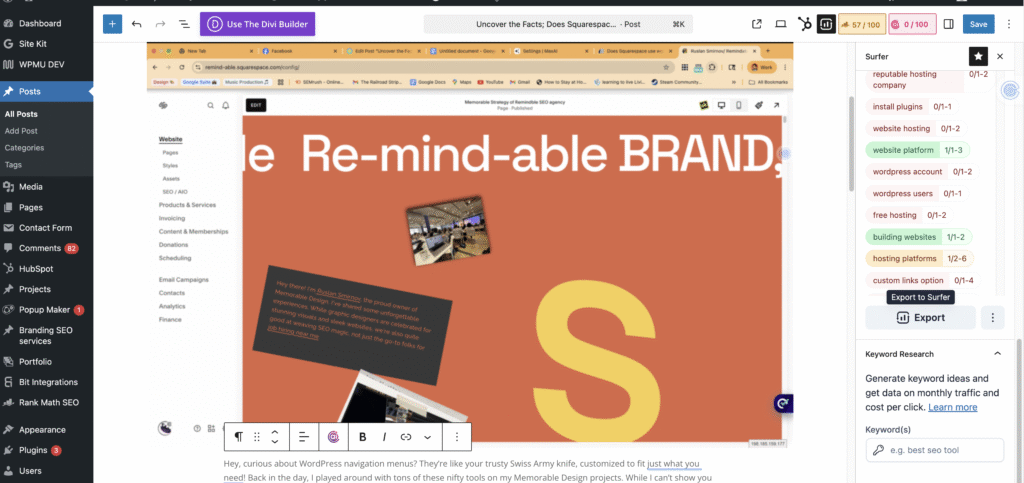1024x483 pixels.
Task: Insert a link using block toolbar
Action: point(406,437)
